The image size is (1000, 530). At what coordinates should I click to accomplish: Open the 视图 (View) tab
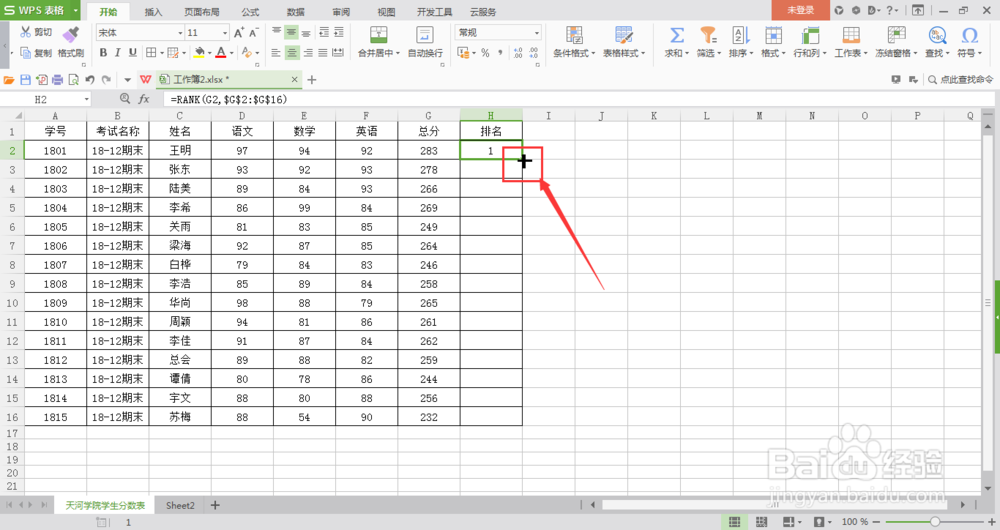click(386, 11)
